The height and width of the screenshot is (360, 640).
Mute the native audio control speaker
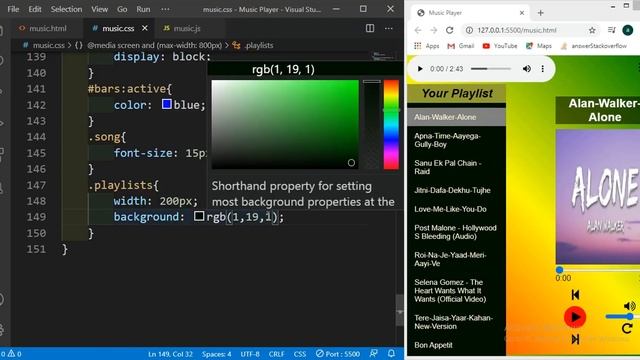click(x=527, y=69)
